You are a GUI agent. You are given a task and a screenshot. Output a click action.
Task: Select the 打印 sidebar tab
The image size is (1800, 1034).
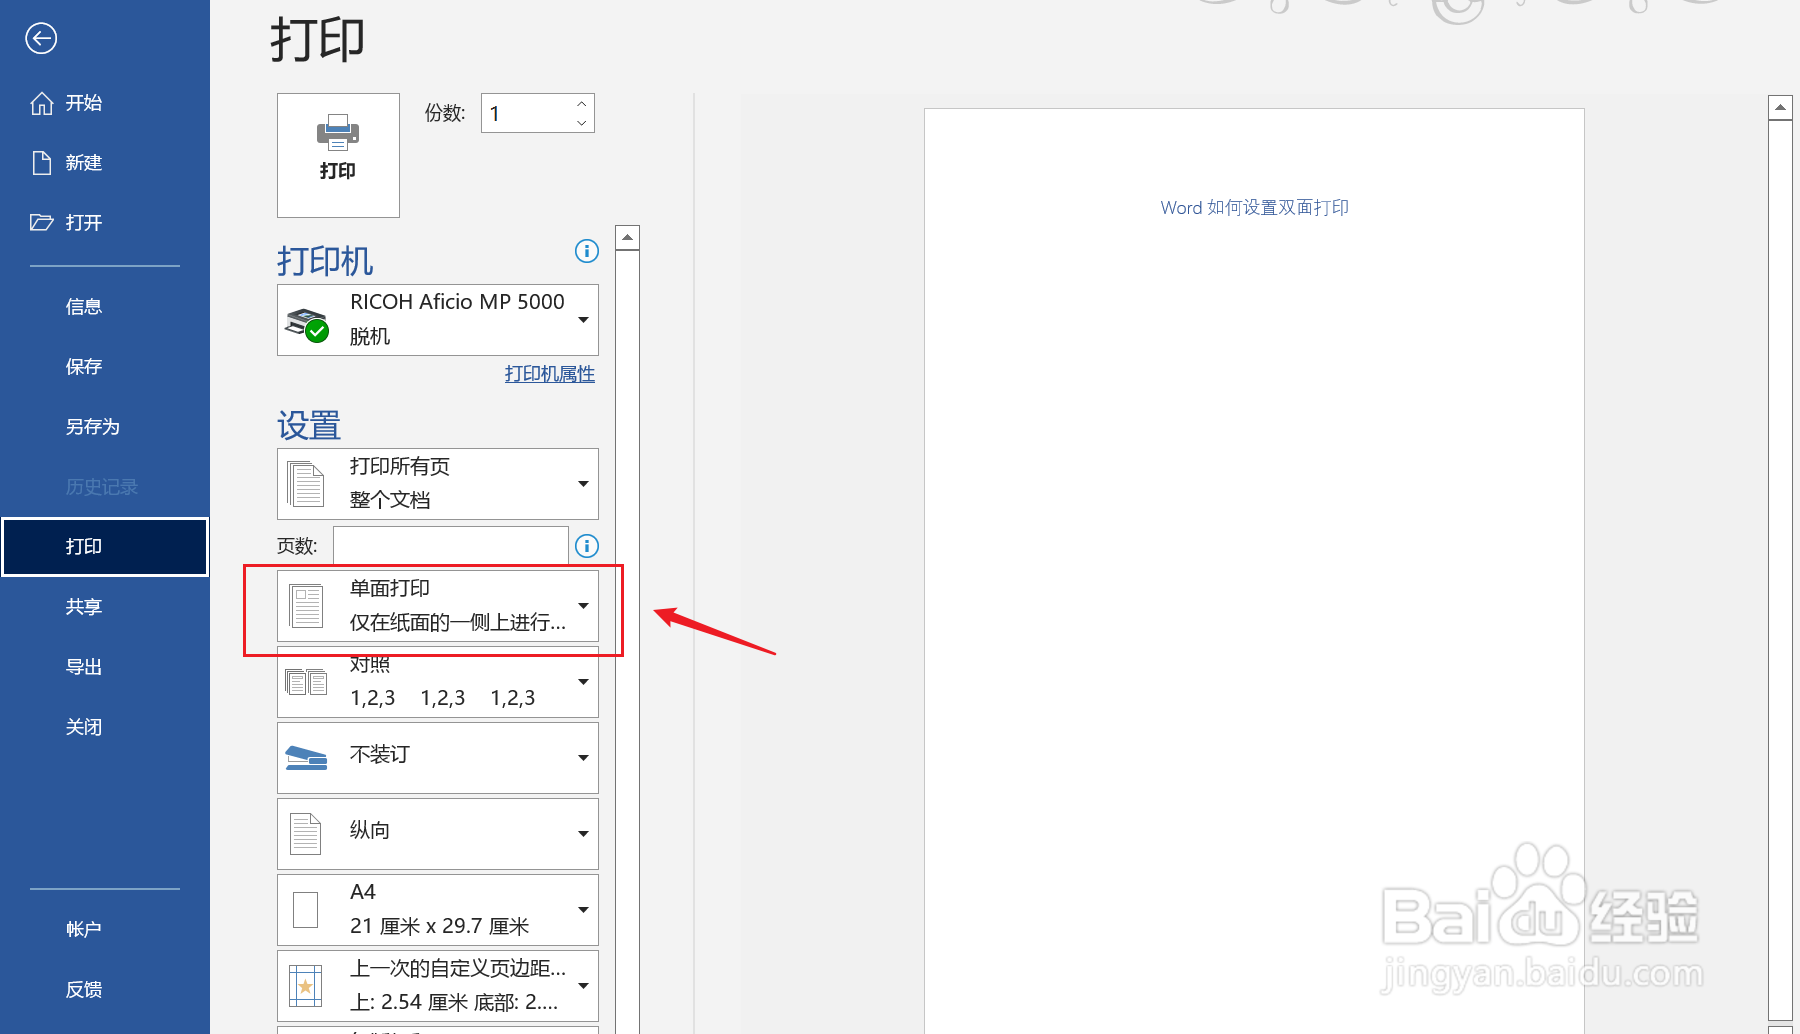click(105, 547)
